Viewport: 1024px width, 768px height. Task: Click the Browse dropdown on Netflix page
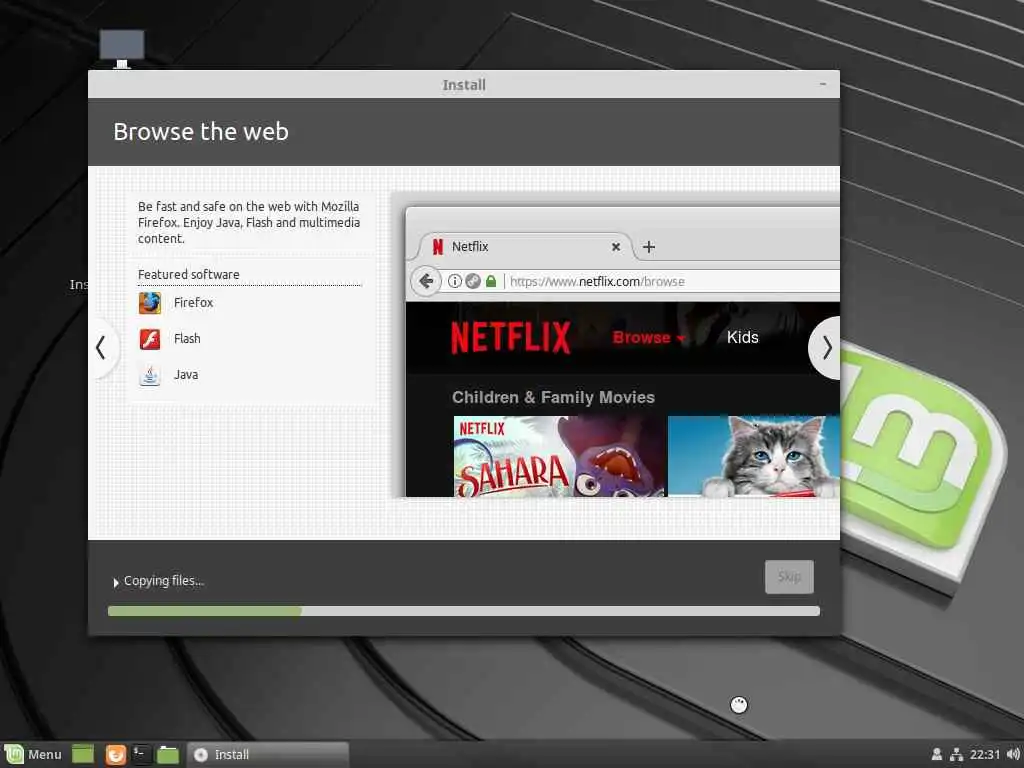(x=648, y=338)
